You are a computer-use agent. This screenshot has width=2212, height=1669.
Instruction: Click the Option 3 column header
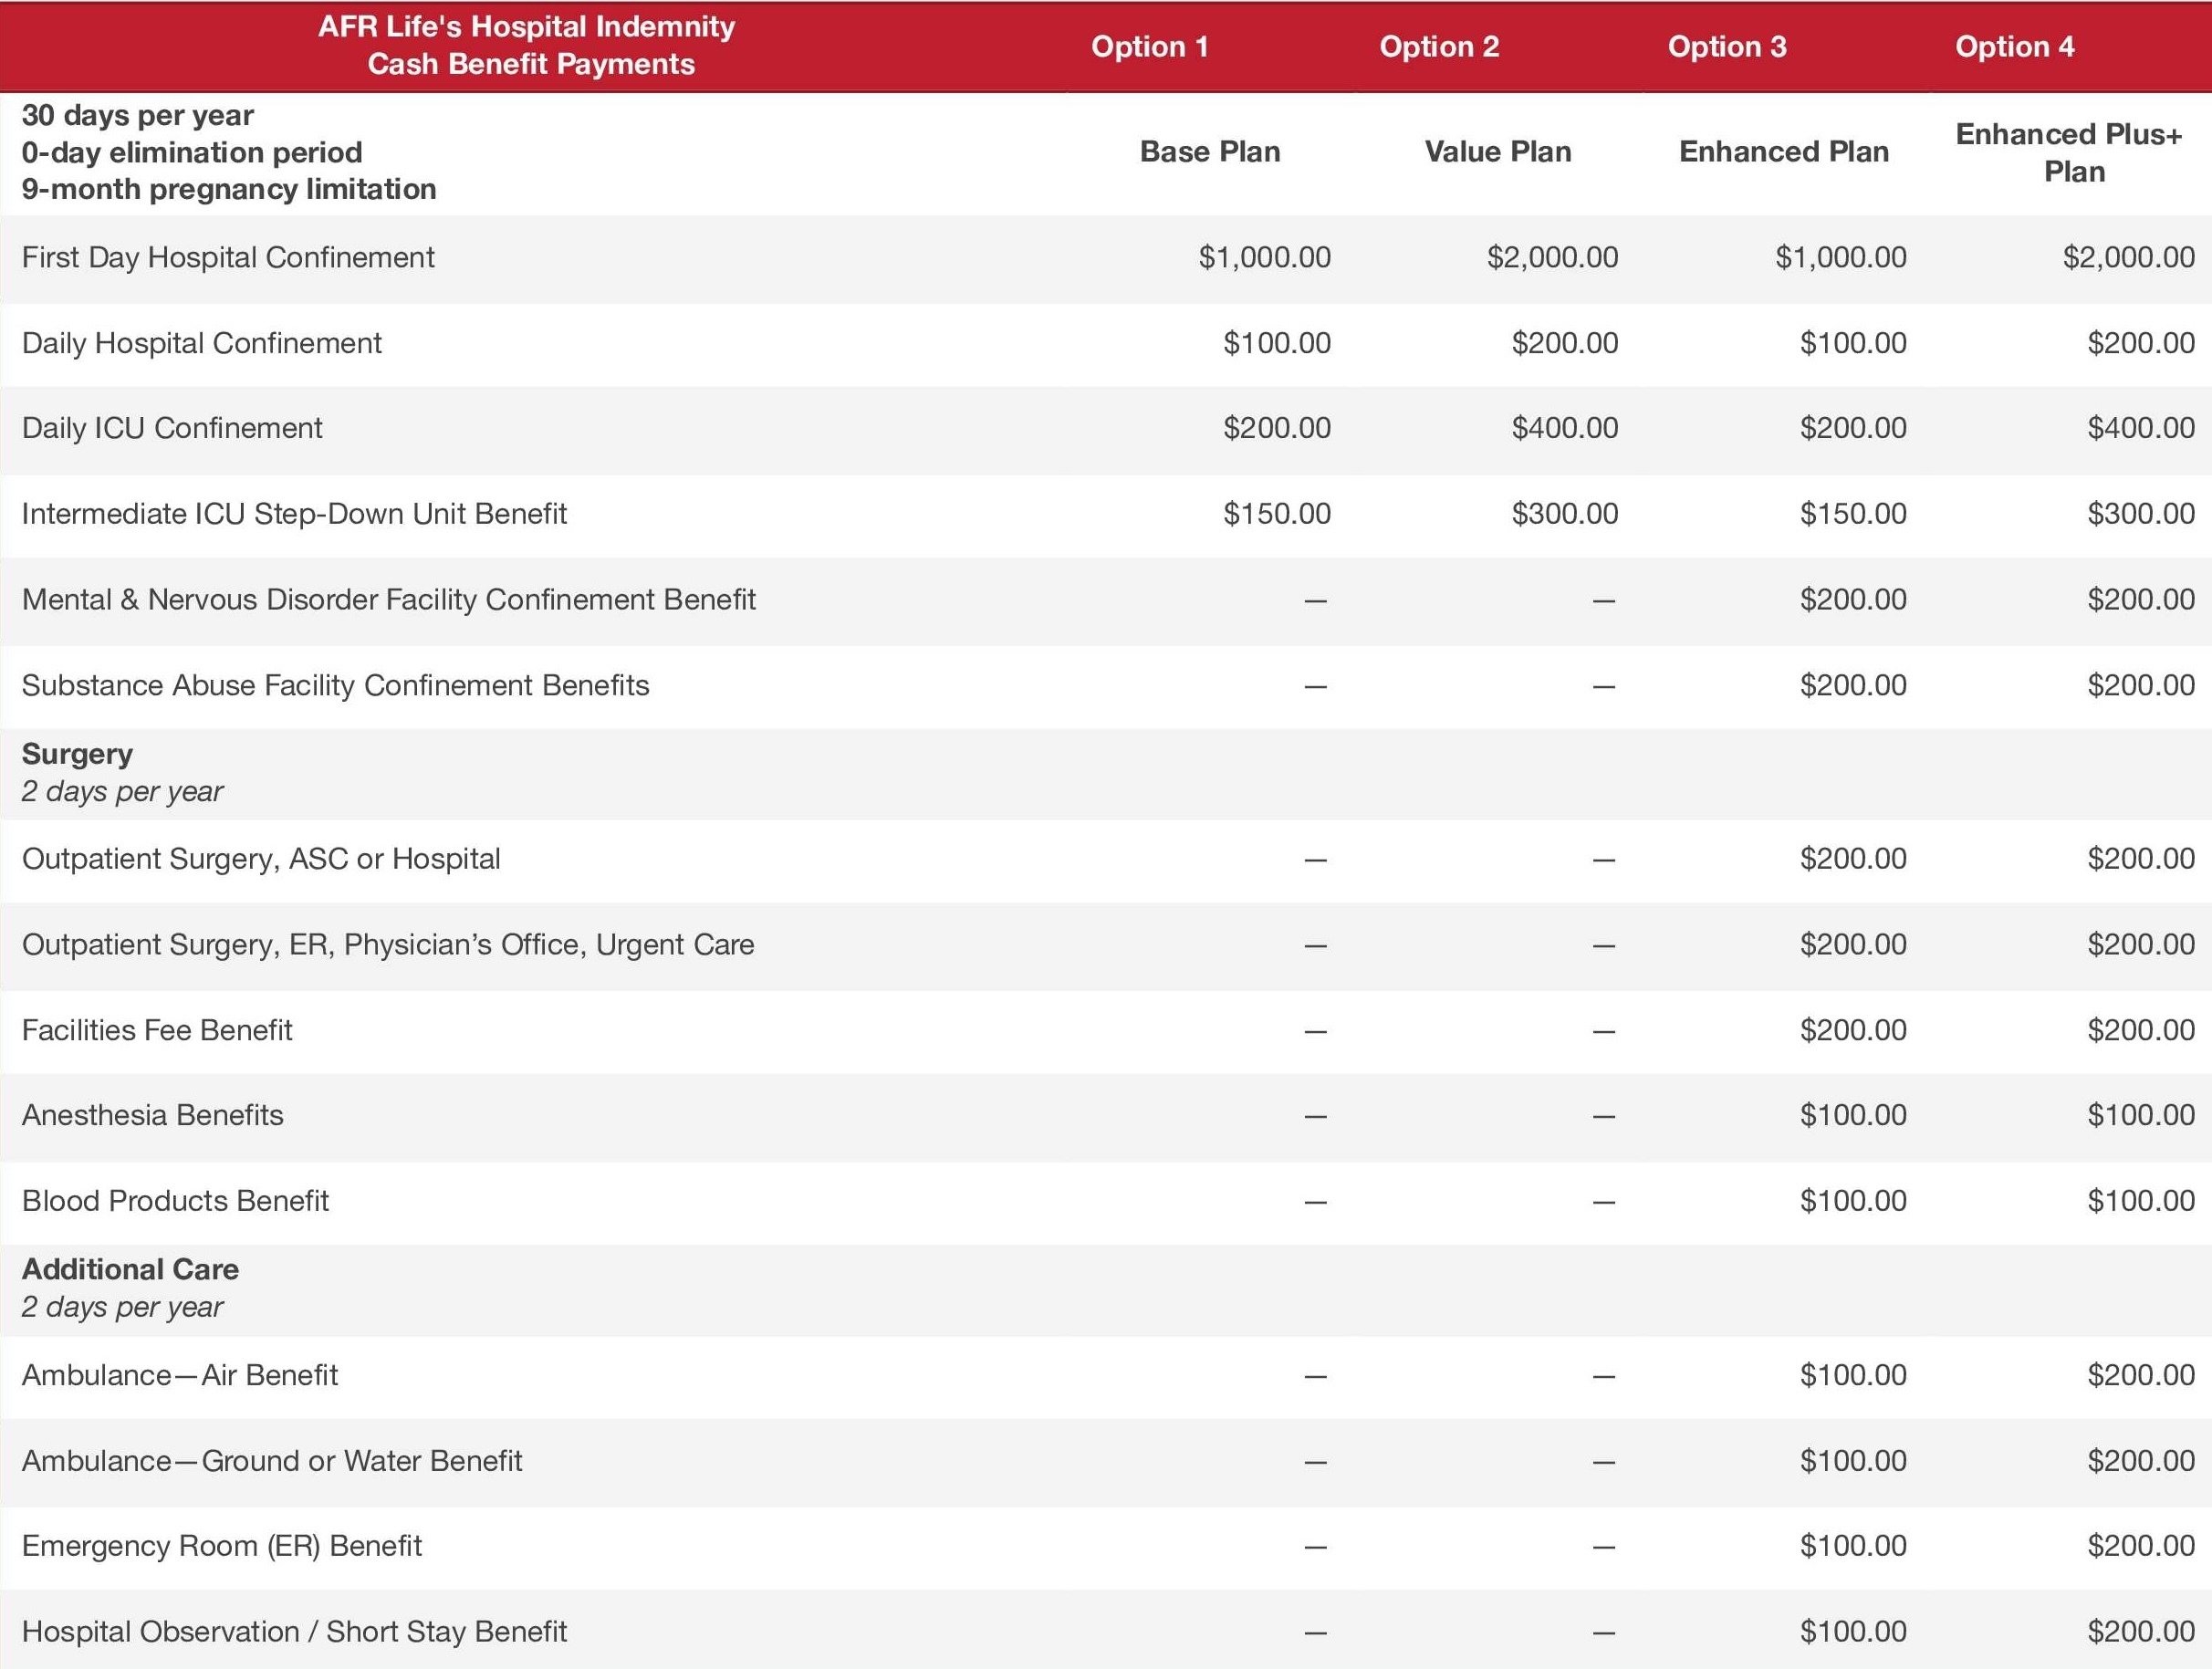tap(1727, 46)
